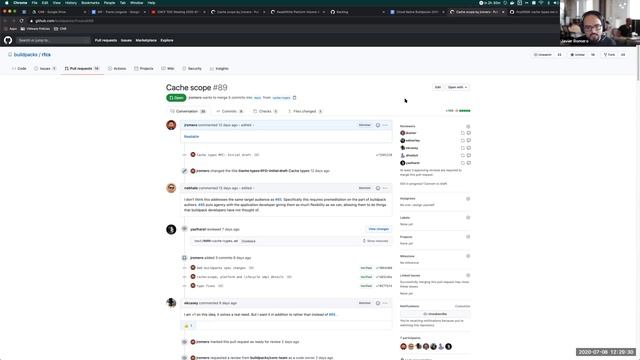
Task: Open the Chrome History menu
Action: [71, 3]
